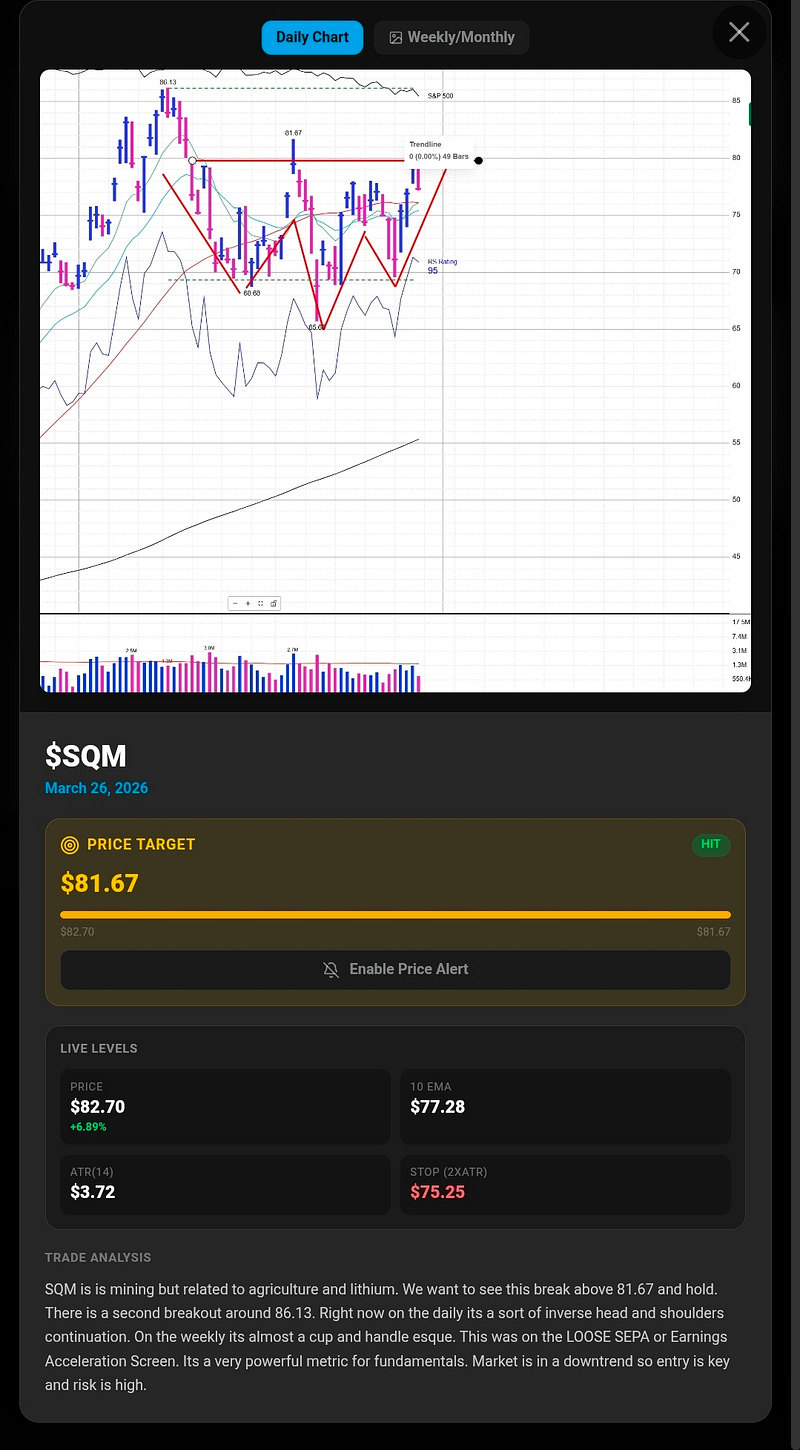Close the trade detail modal
Viewport: 800px width, 1450px height.
(739, 32)
